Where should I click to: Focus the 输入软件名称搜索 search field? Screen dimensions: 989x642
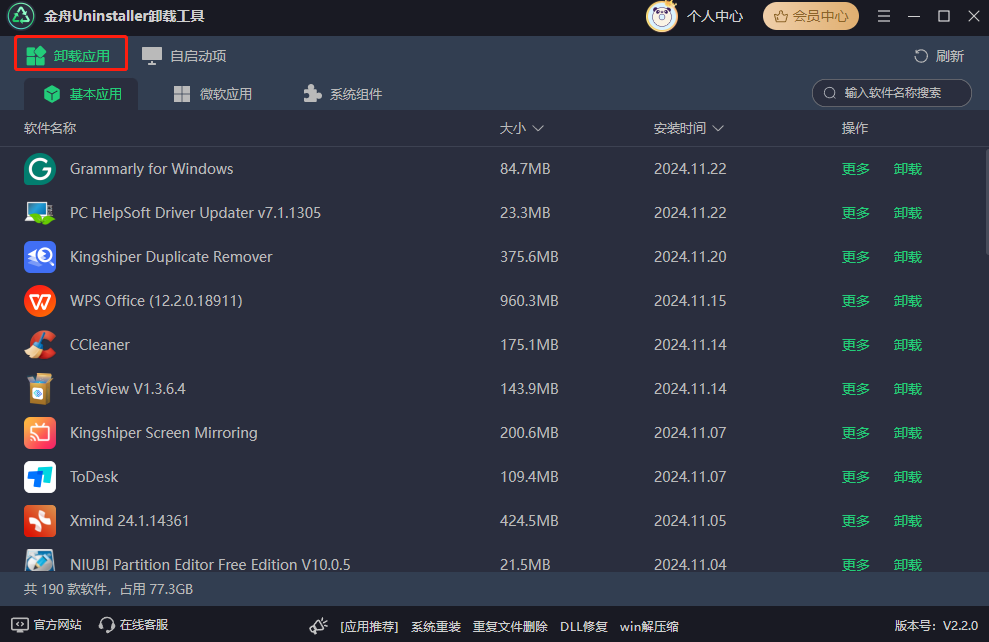pyautogui.click(x=891, y=93)
